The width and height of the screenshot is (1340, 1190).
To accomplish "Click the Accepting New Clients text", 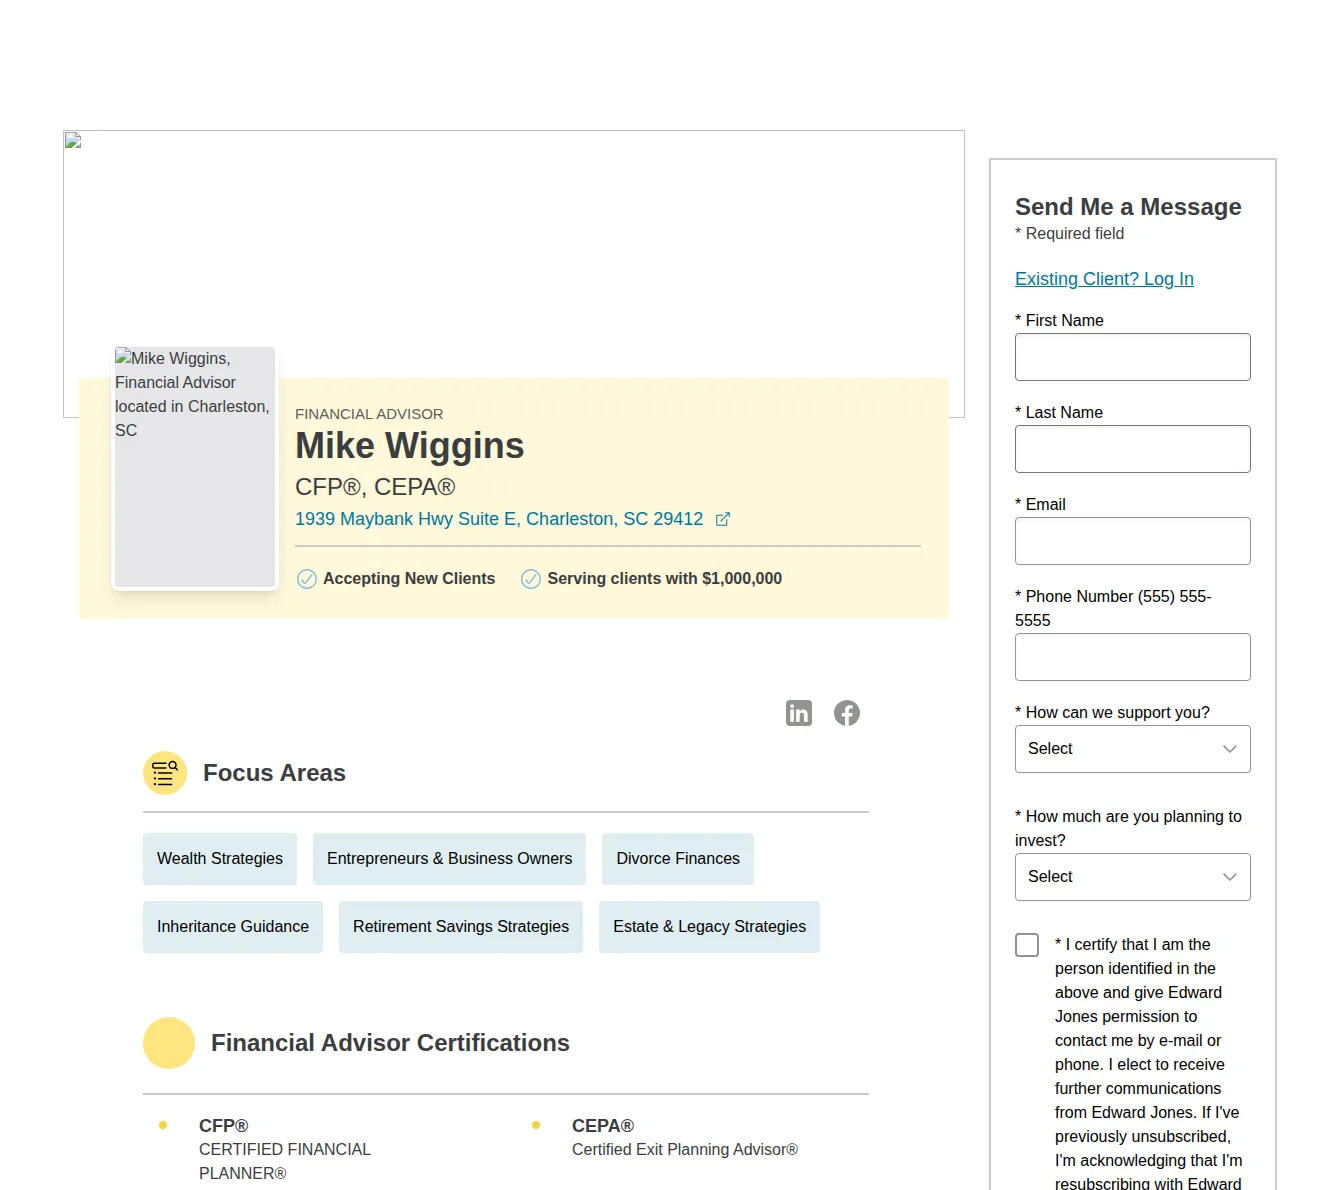I will tap(409, 579).
